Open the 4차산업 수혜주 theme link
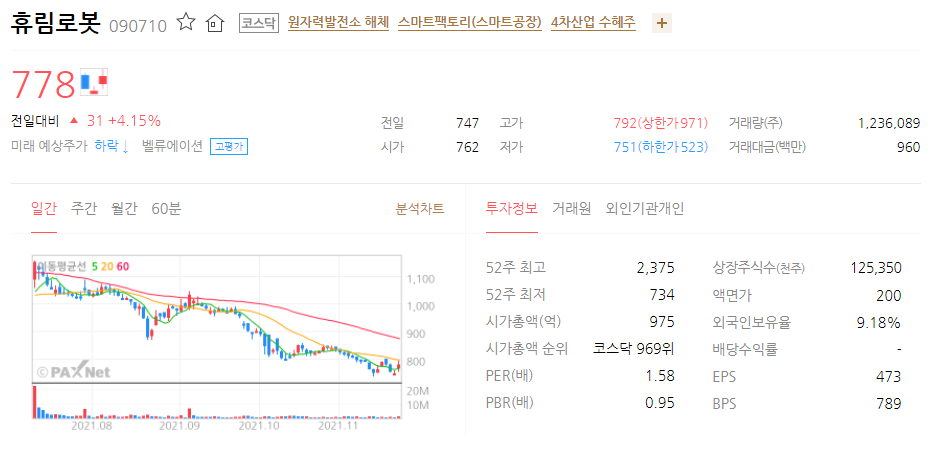This screenshot has width=931, height=450. pos(593,23)
